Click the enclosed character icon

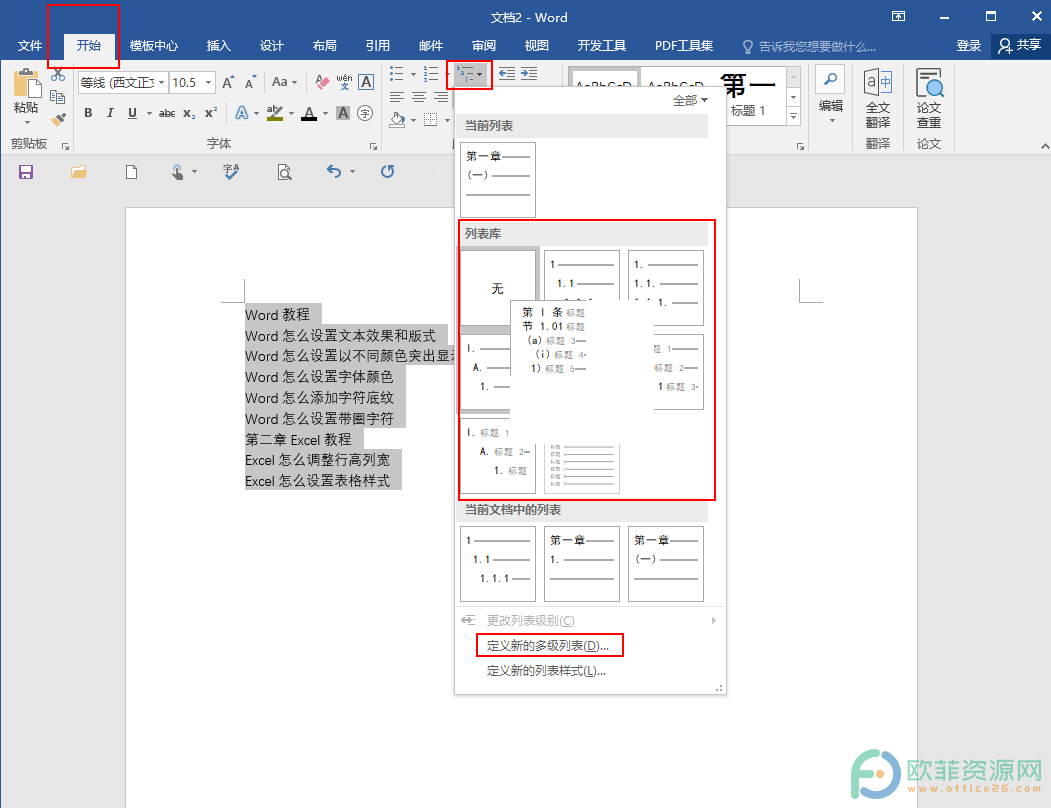coord(365,113)
